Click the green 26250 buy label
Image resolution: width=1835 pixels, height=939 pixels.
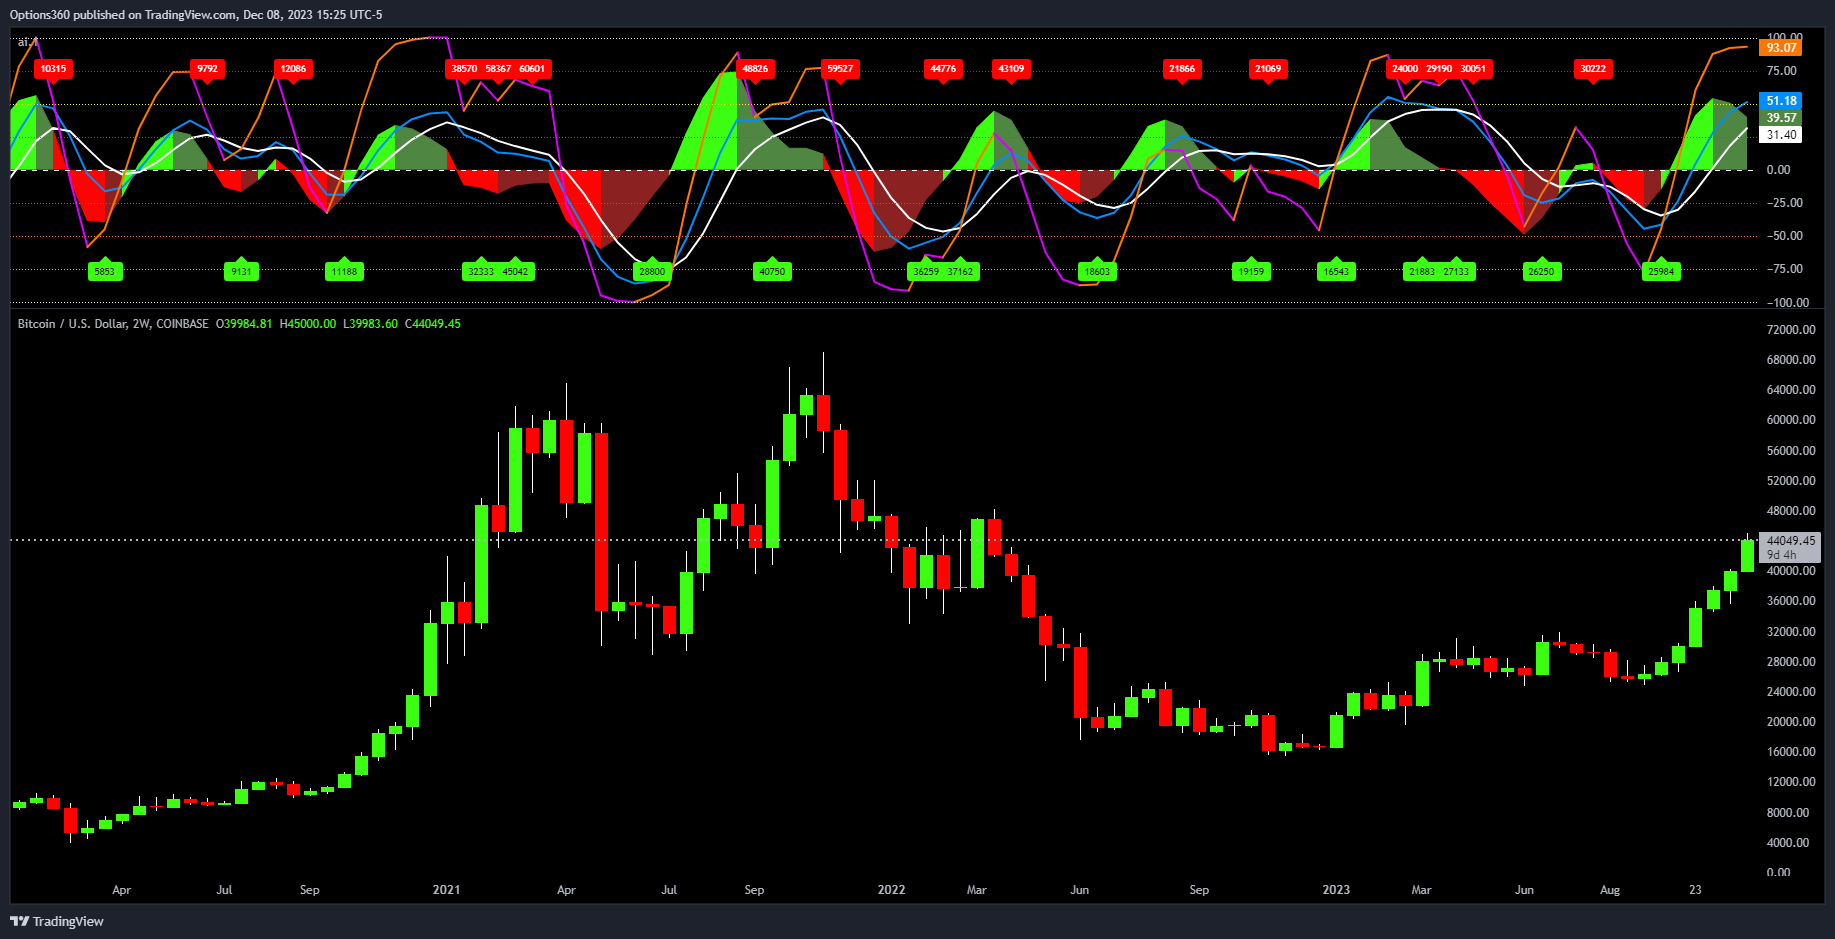click(1541, 271)
